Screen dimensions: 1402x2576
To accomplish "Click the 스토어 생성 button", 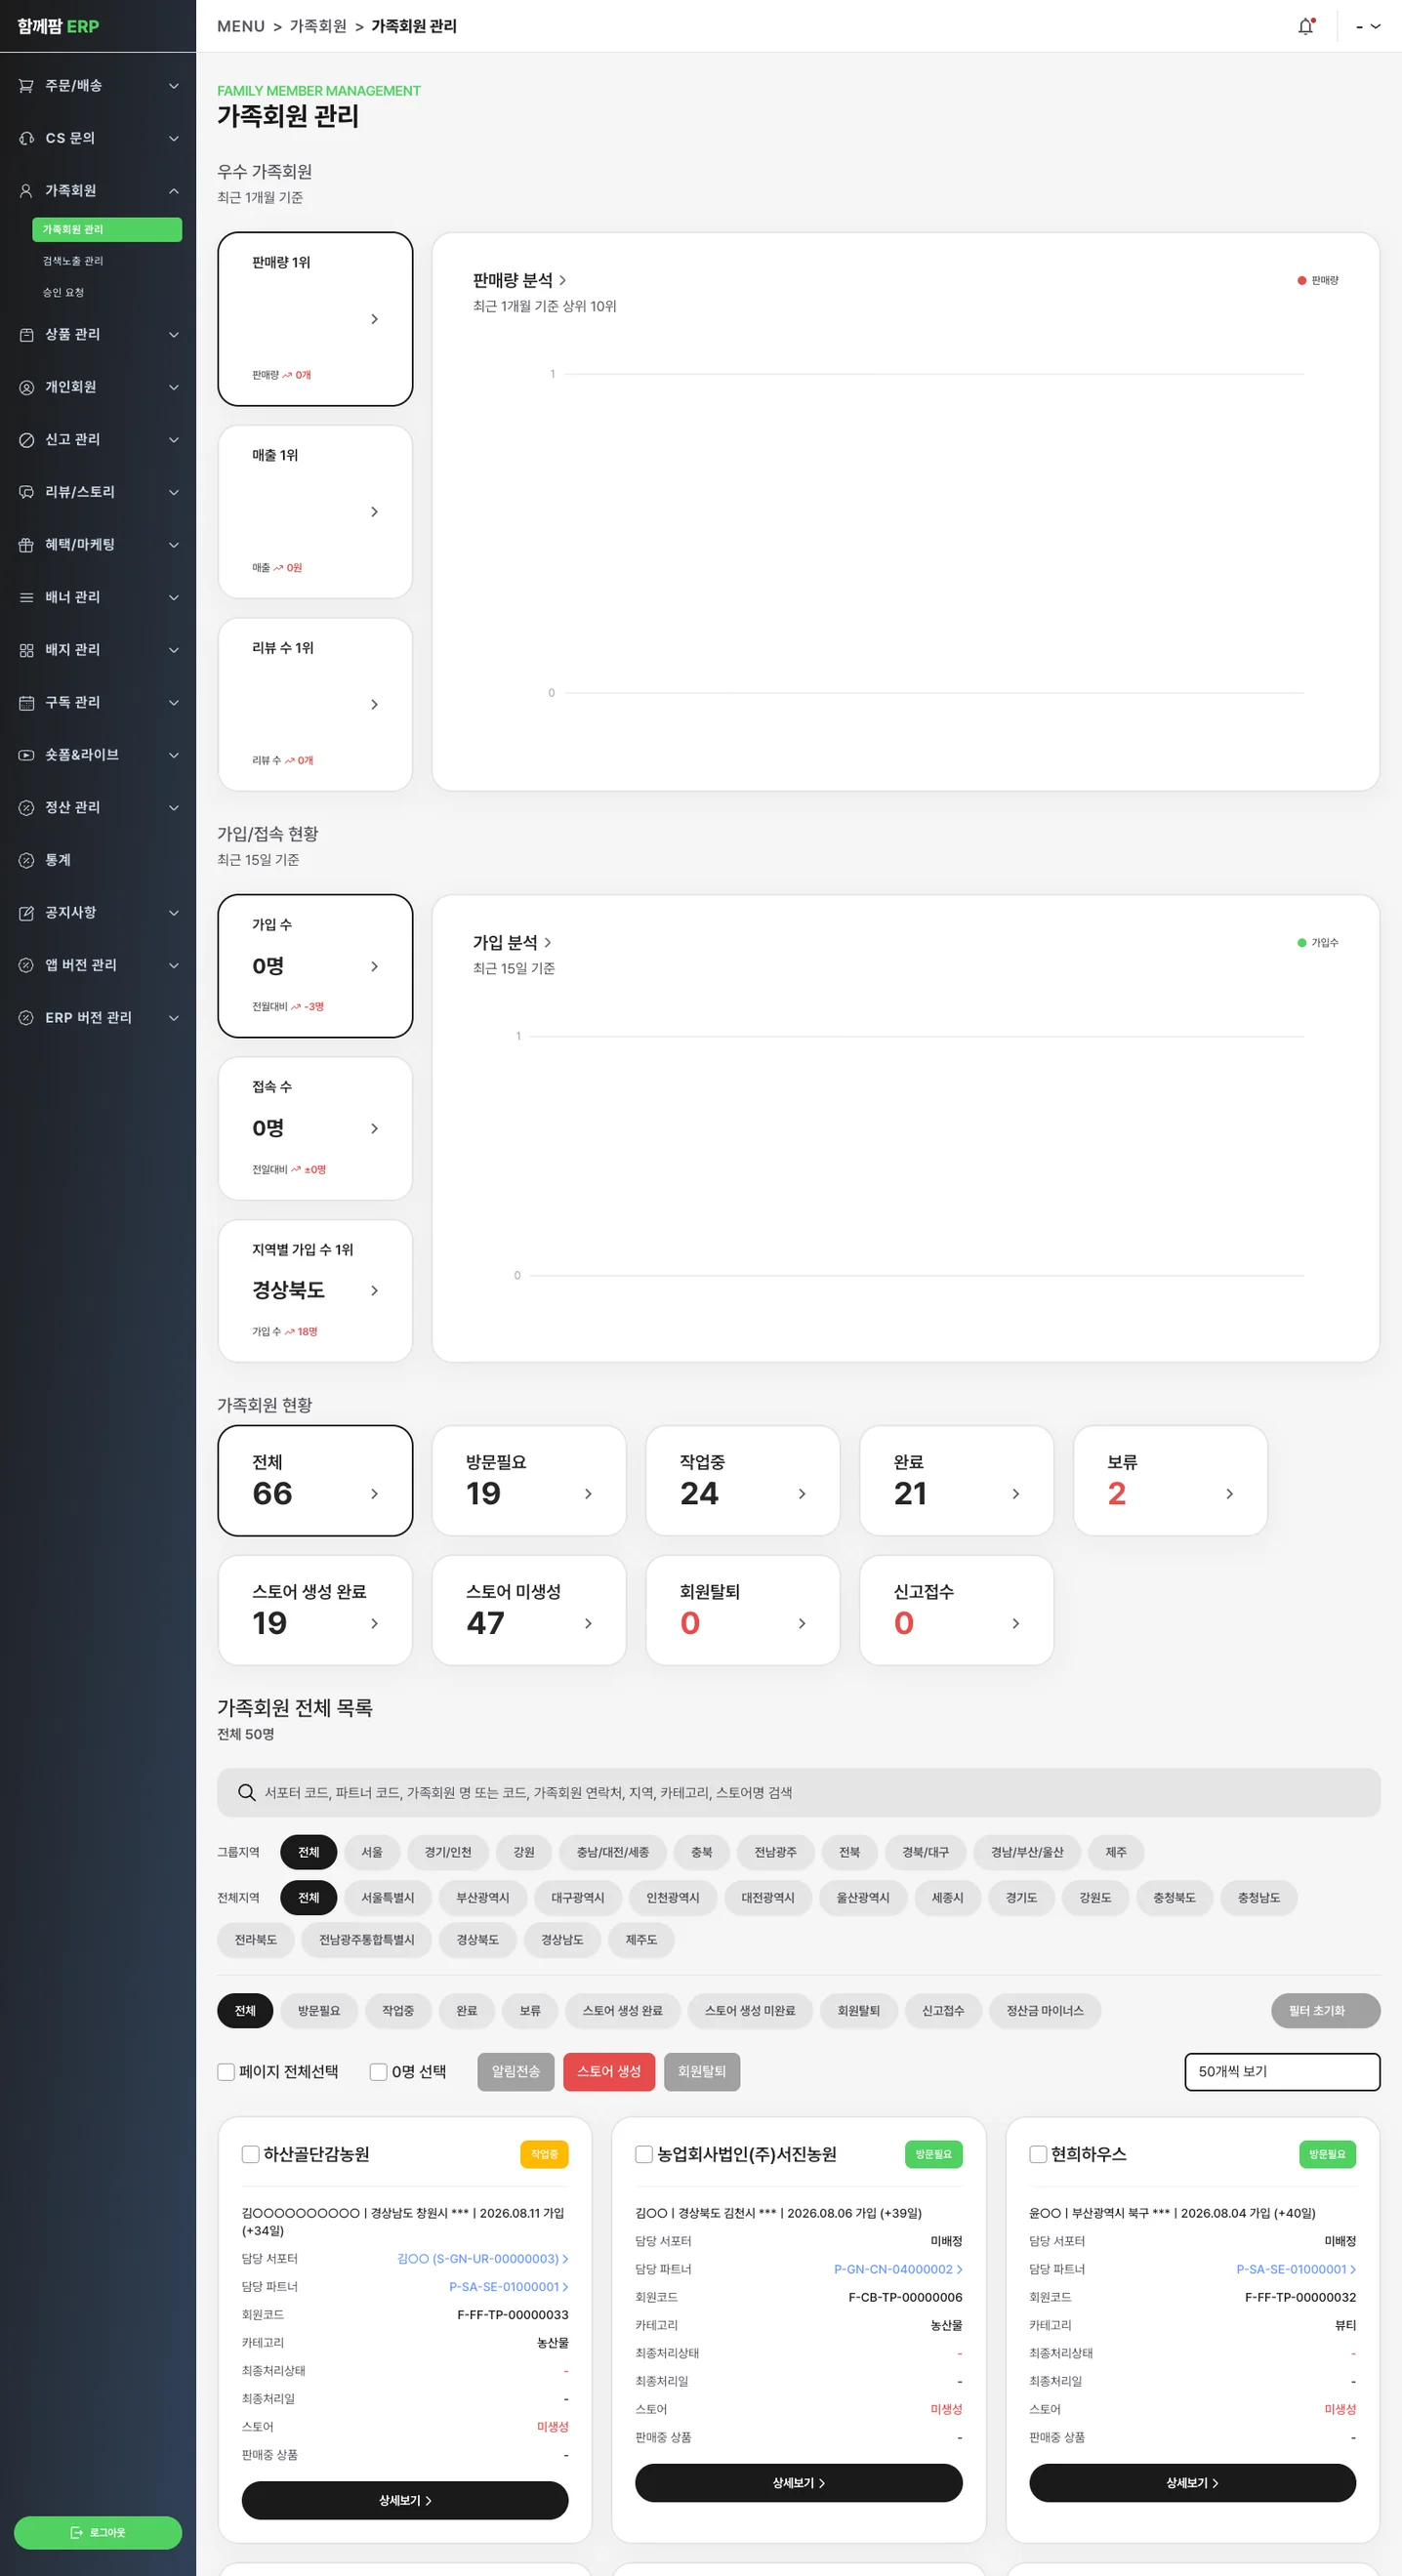I will click(609, 2072).
